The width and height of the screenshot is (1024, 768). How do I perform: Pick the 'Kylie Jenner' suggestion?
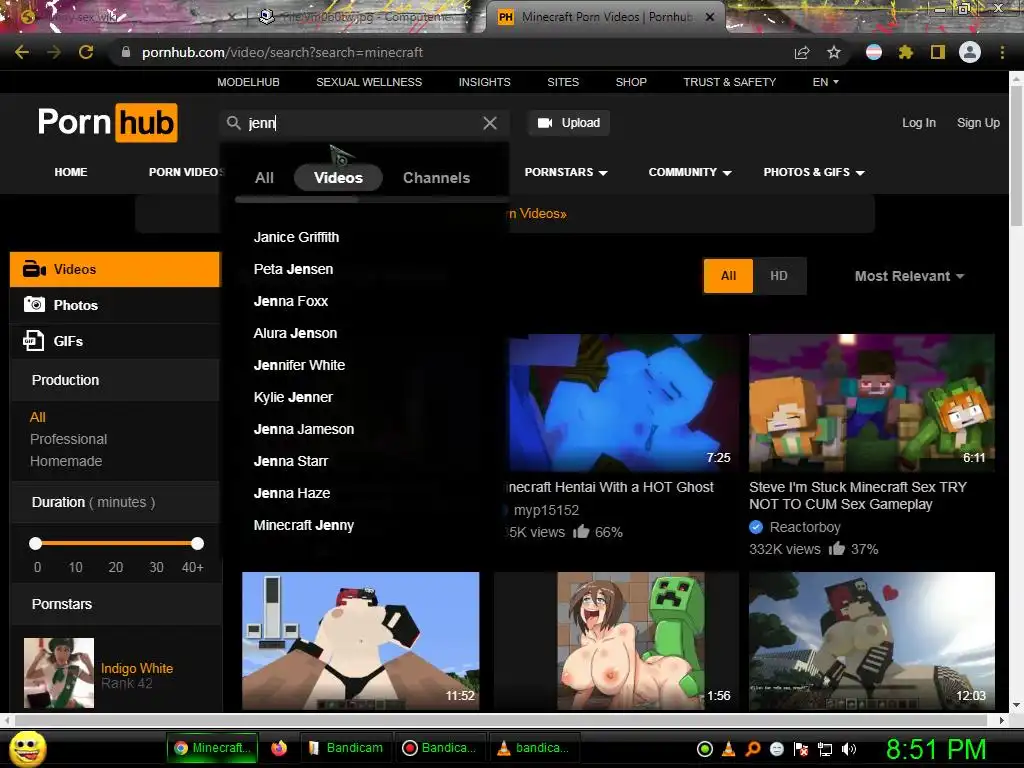[x=293, y=397]
